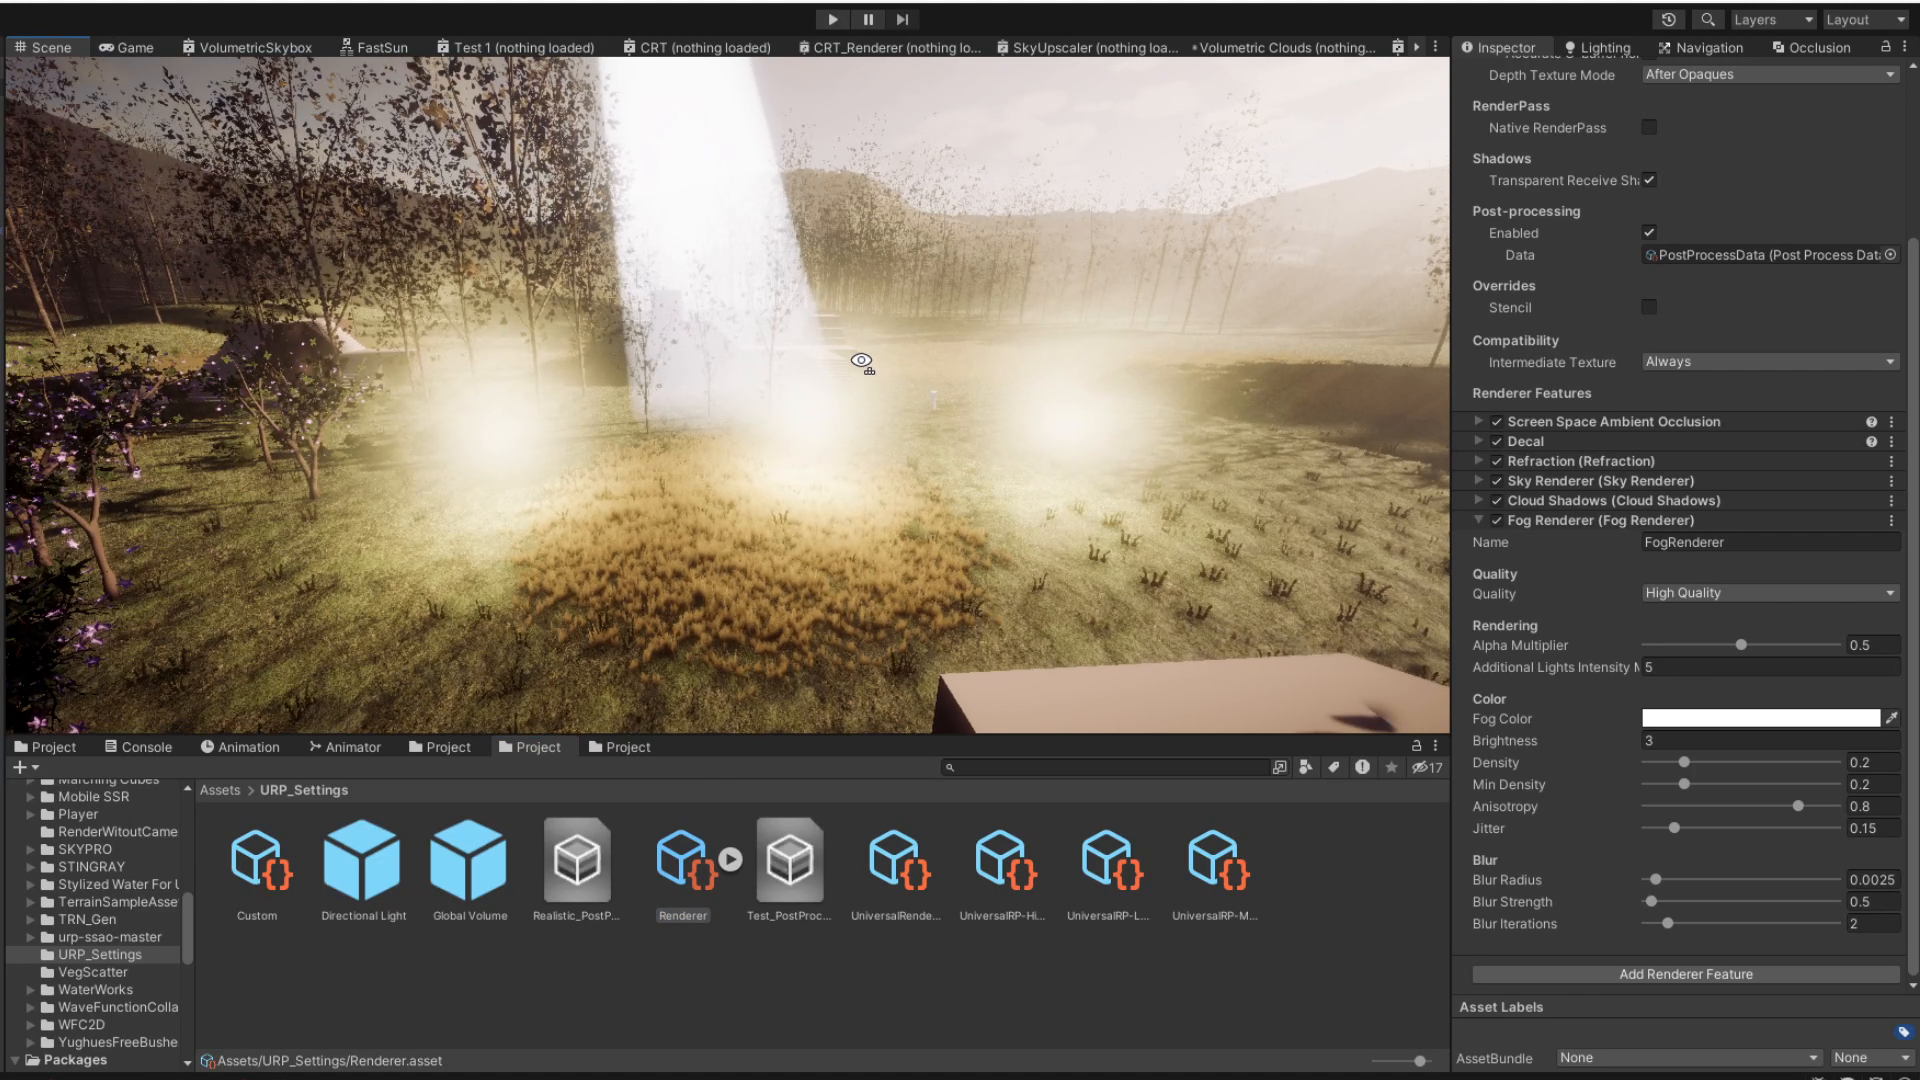This screenshot has width=1920, height=1080.
Task: Open Quality dropdown showing High Quality
Action: [1770, 593]
